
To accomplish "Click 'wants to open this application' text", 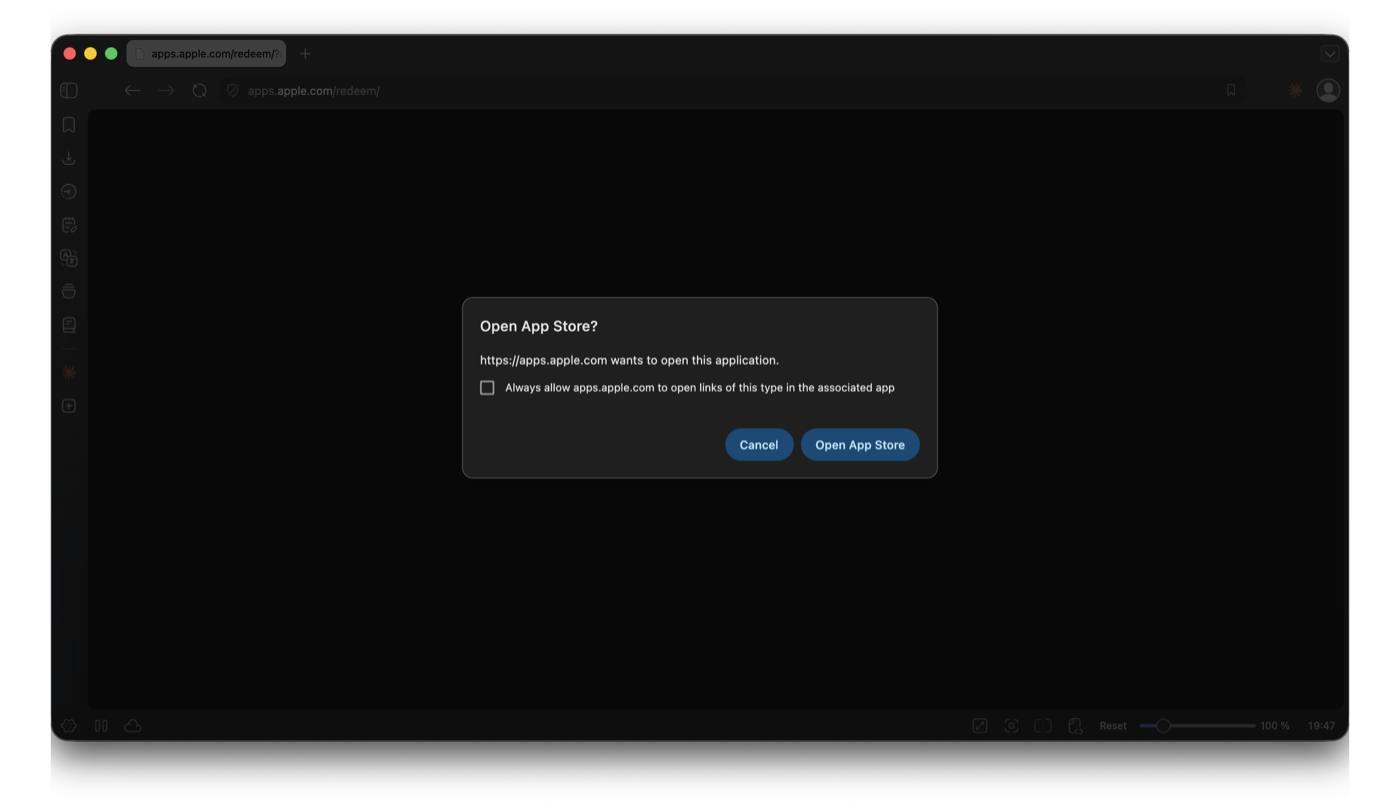I will [695, 360].
